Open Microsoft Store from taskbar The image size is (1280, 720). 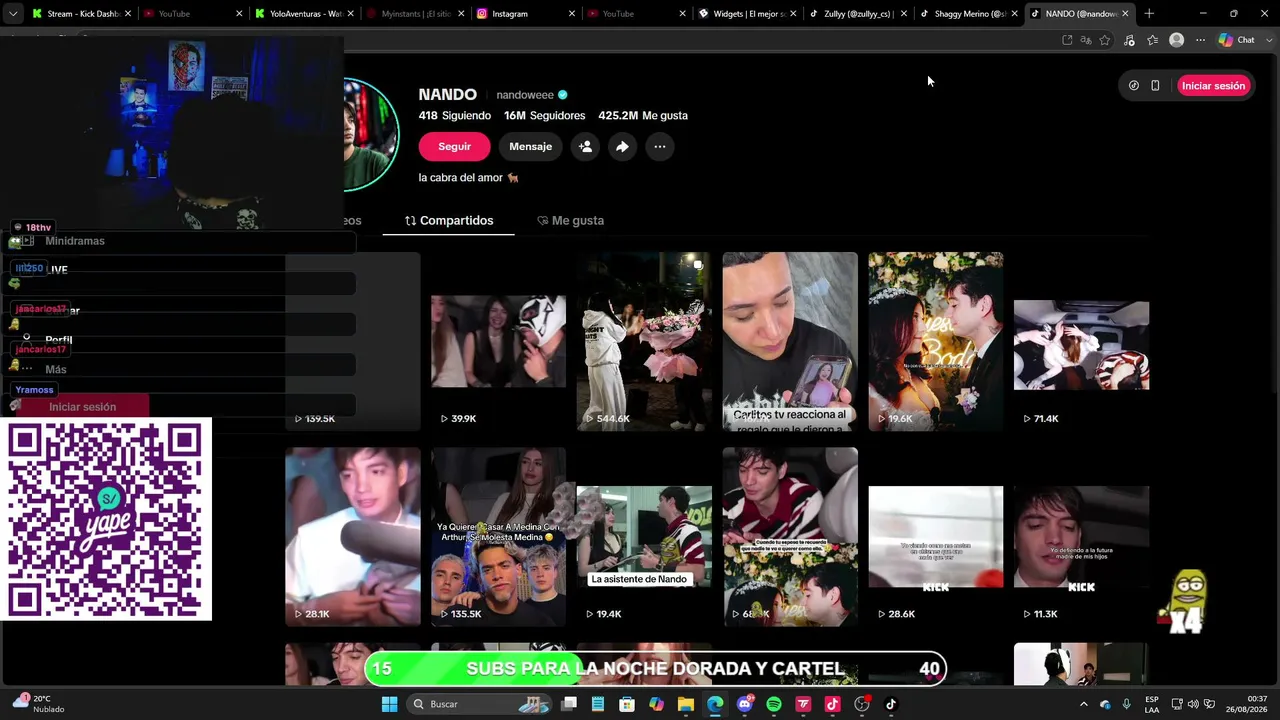pyautogui.click(x=627, y=704)
